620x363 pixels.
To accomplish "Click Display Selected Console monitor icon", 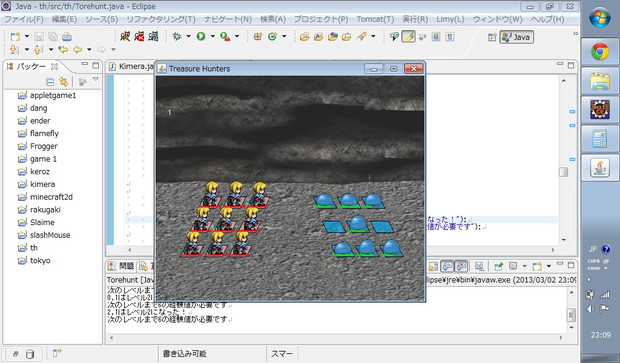I will coord(513,266).
